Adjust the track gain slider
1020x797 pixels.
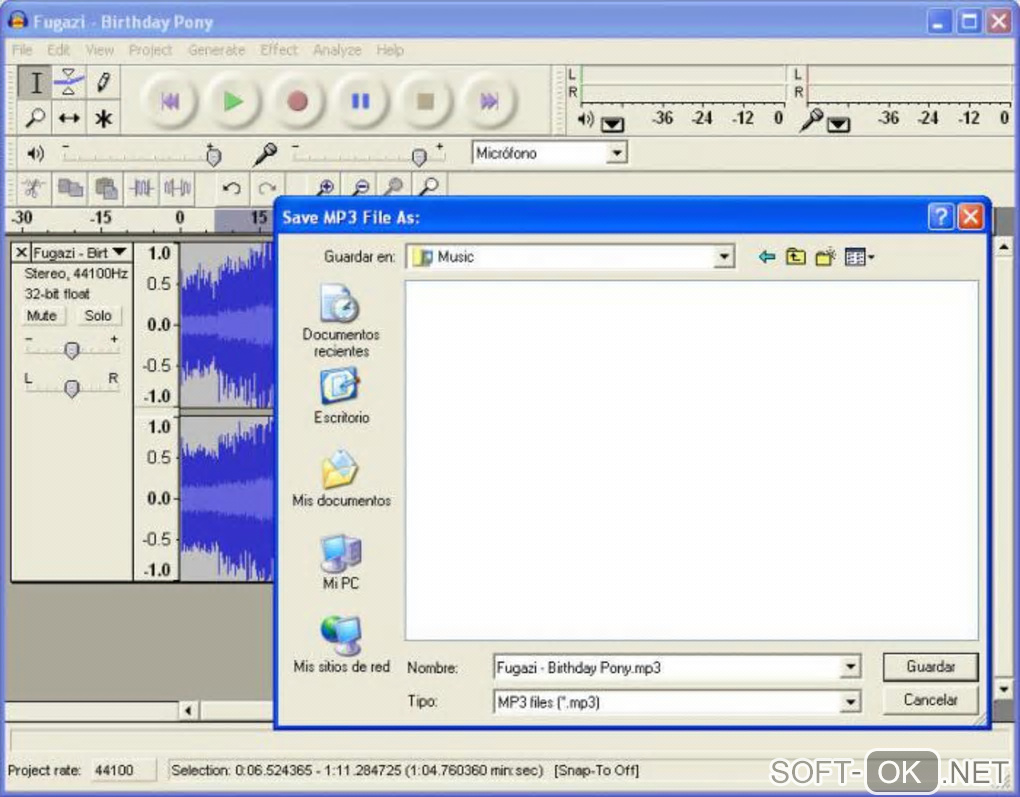coord(72,351)
